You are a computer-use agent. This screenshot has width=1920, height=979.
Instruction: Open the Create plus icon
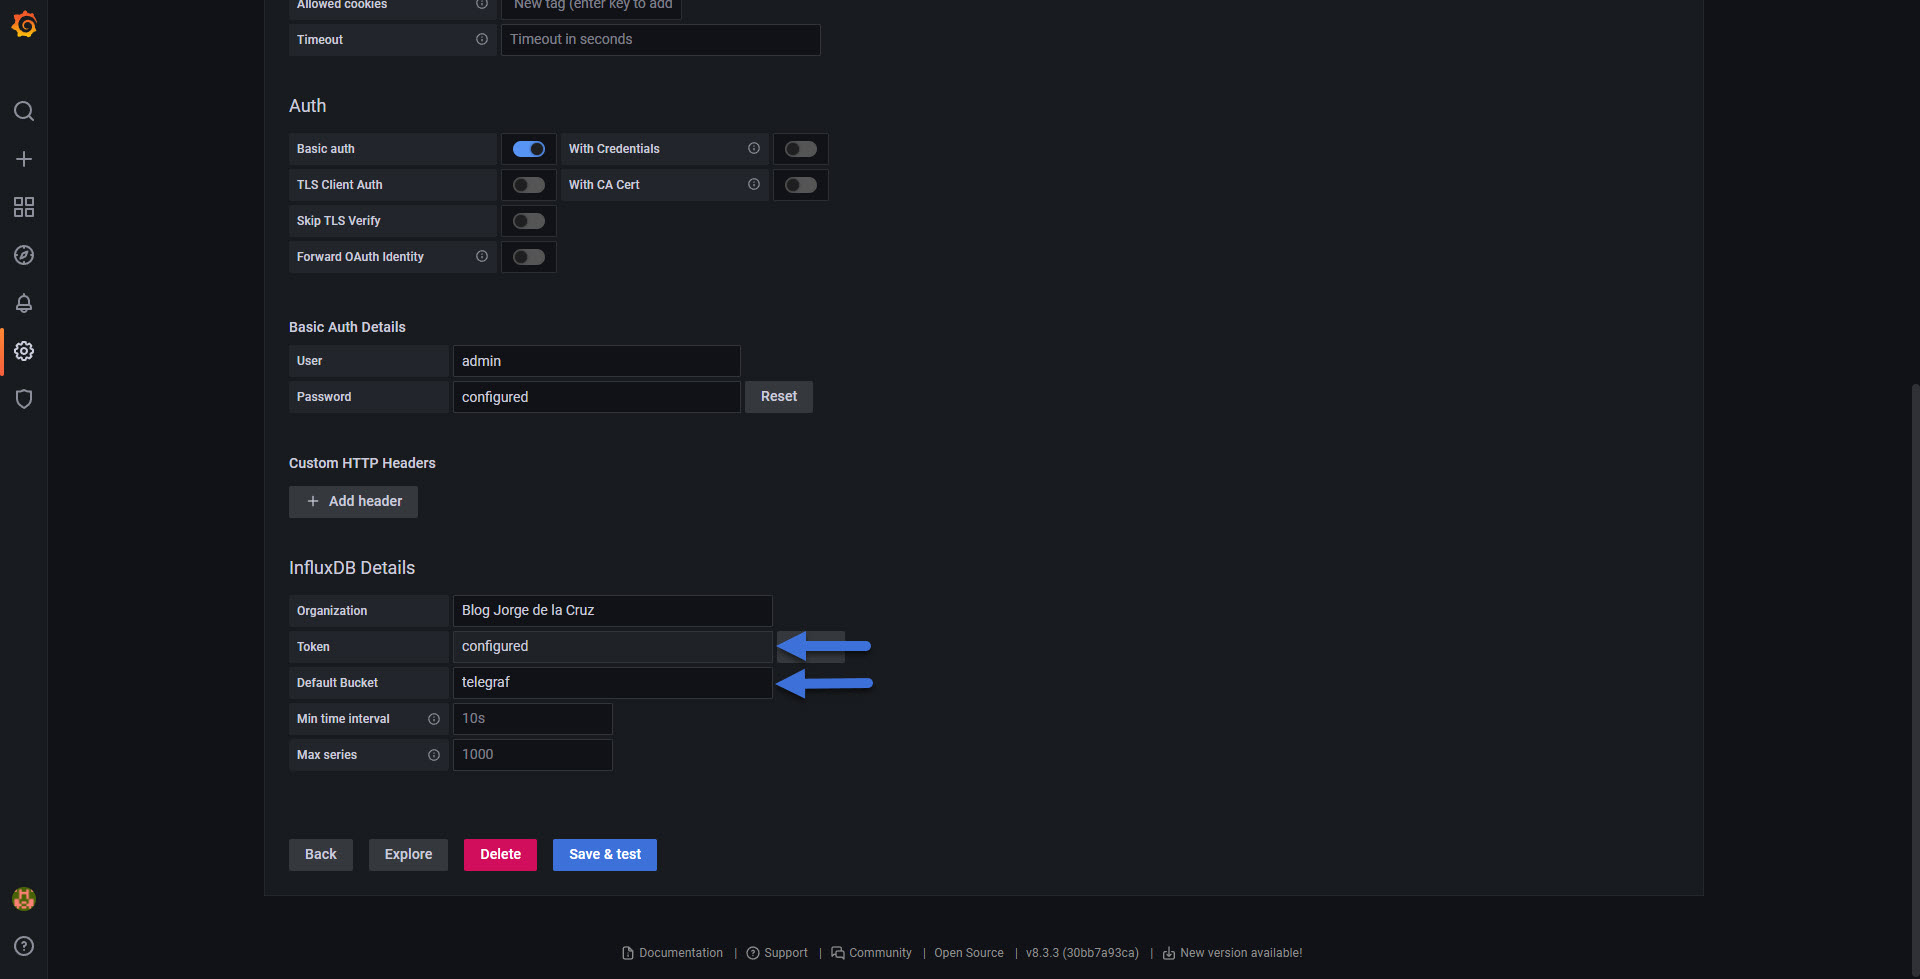[x=24, y=159]
